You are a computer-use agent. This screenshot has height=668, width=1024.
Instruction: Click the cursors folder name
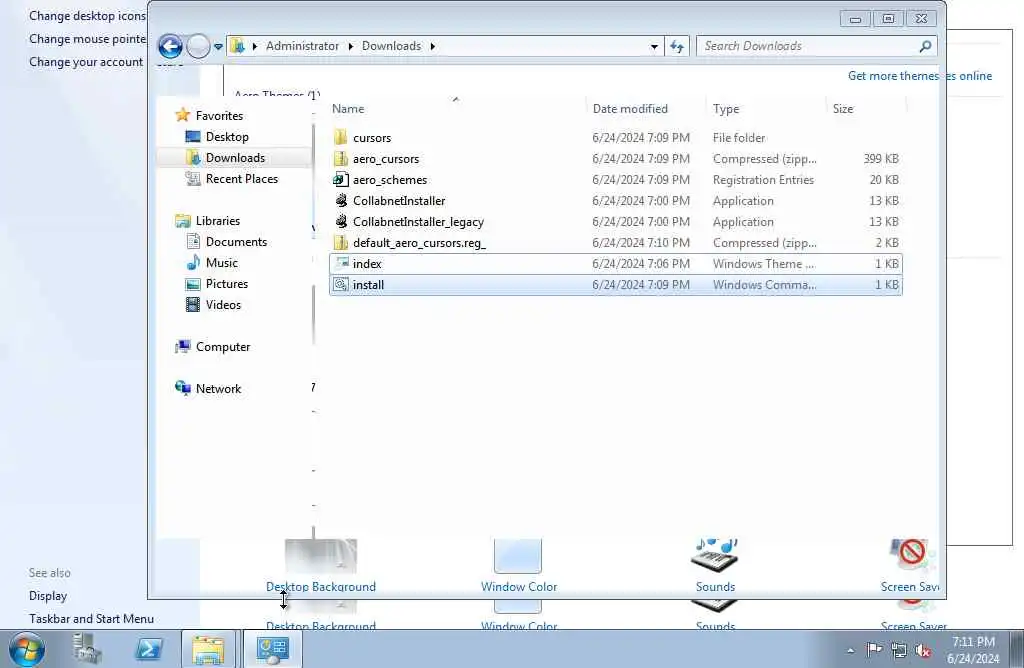[x=372, y=138]
